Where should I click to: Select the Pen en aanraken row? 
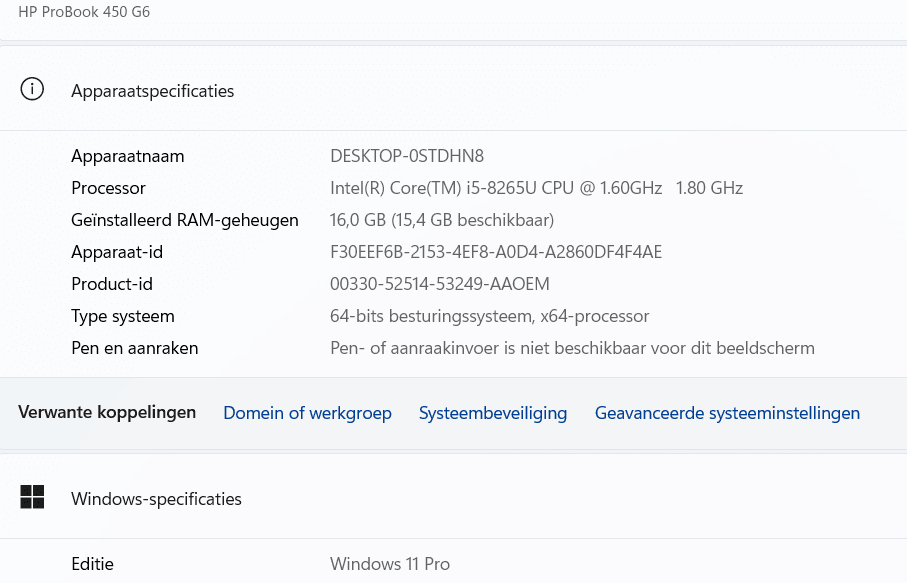click(x=134, y=347)
